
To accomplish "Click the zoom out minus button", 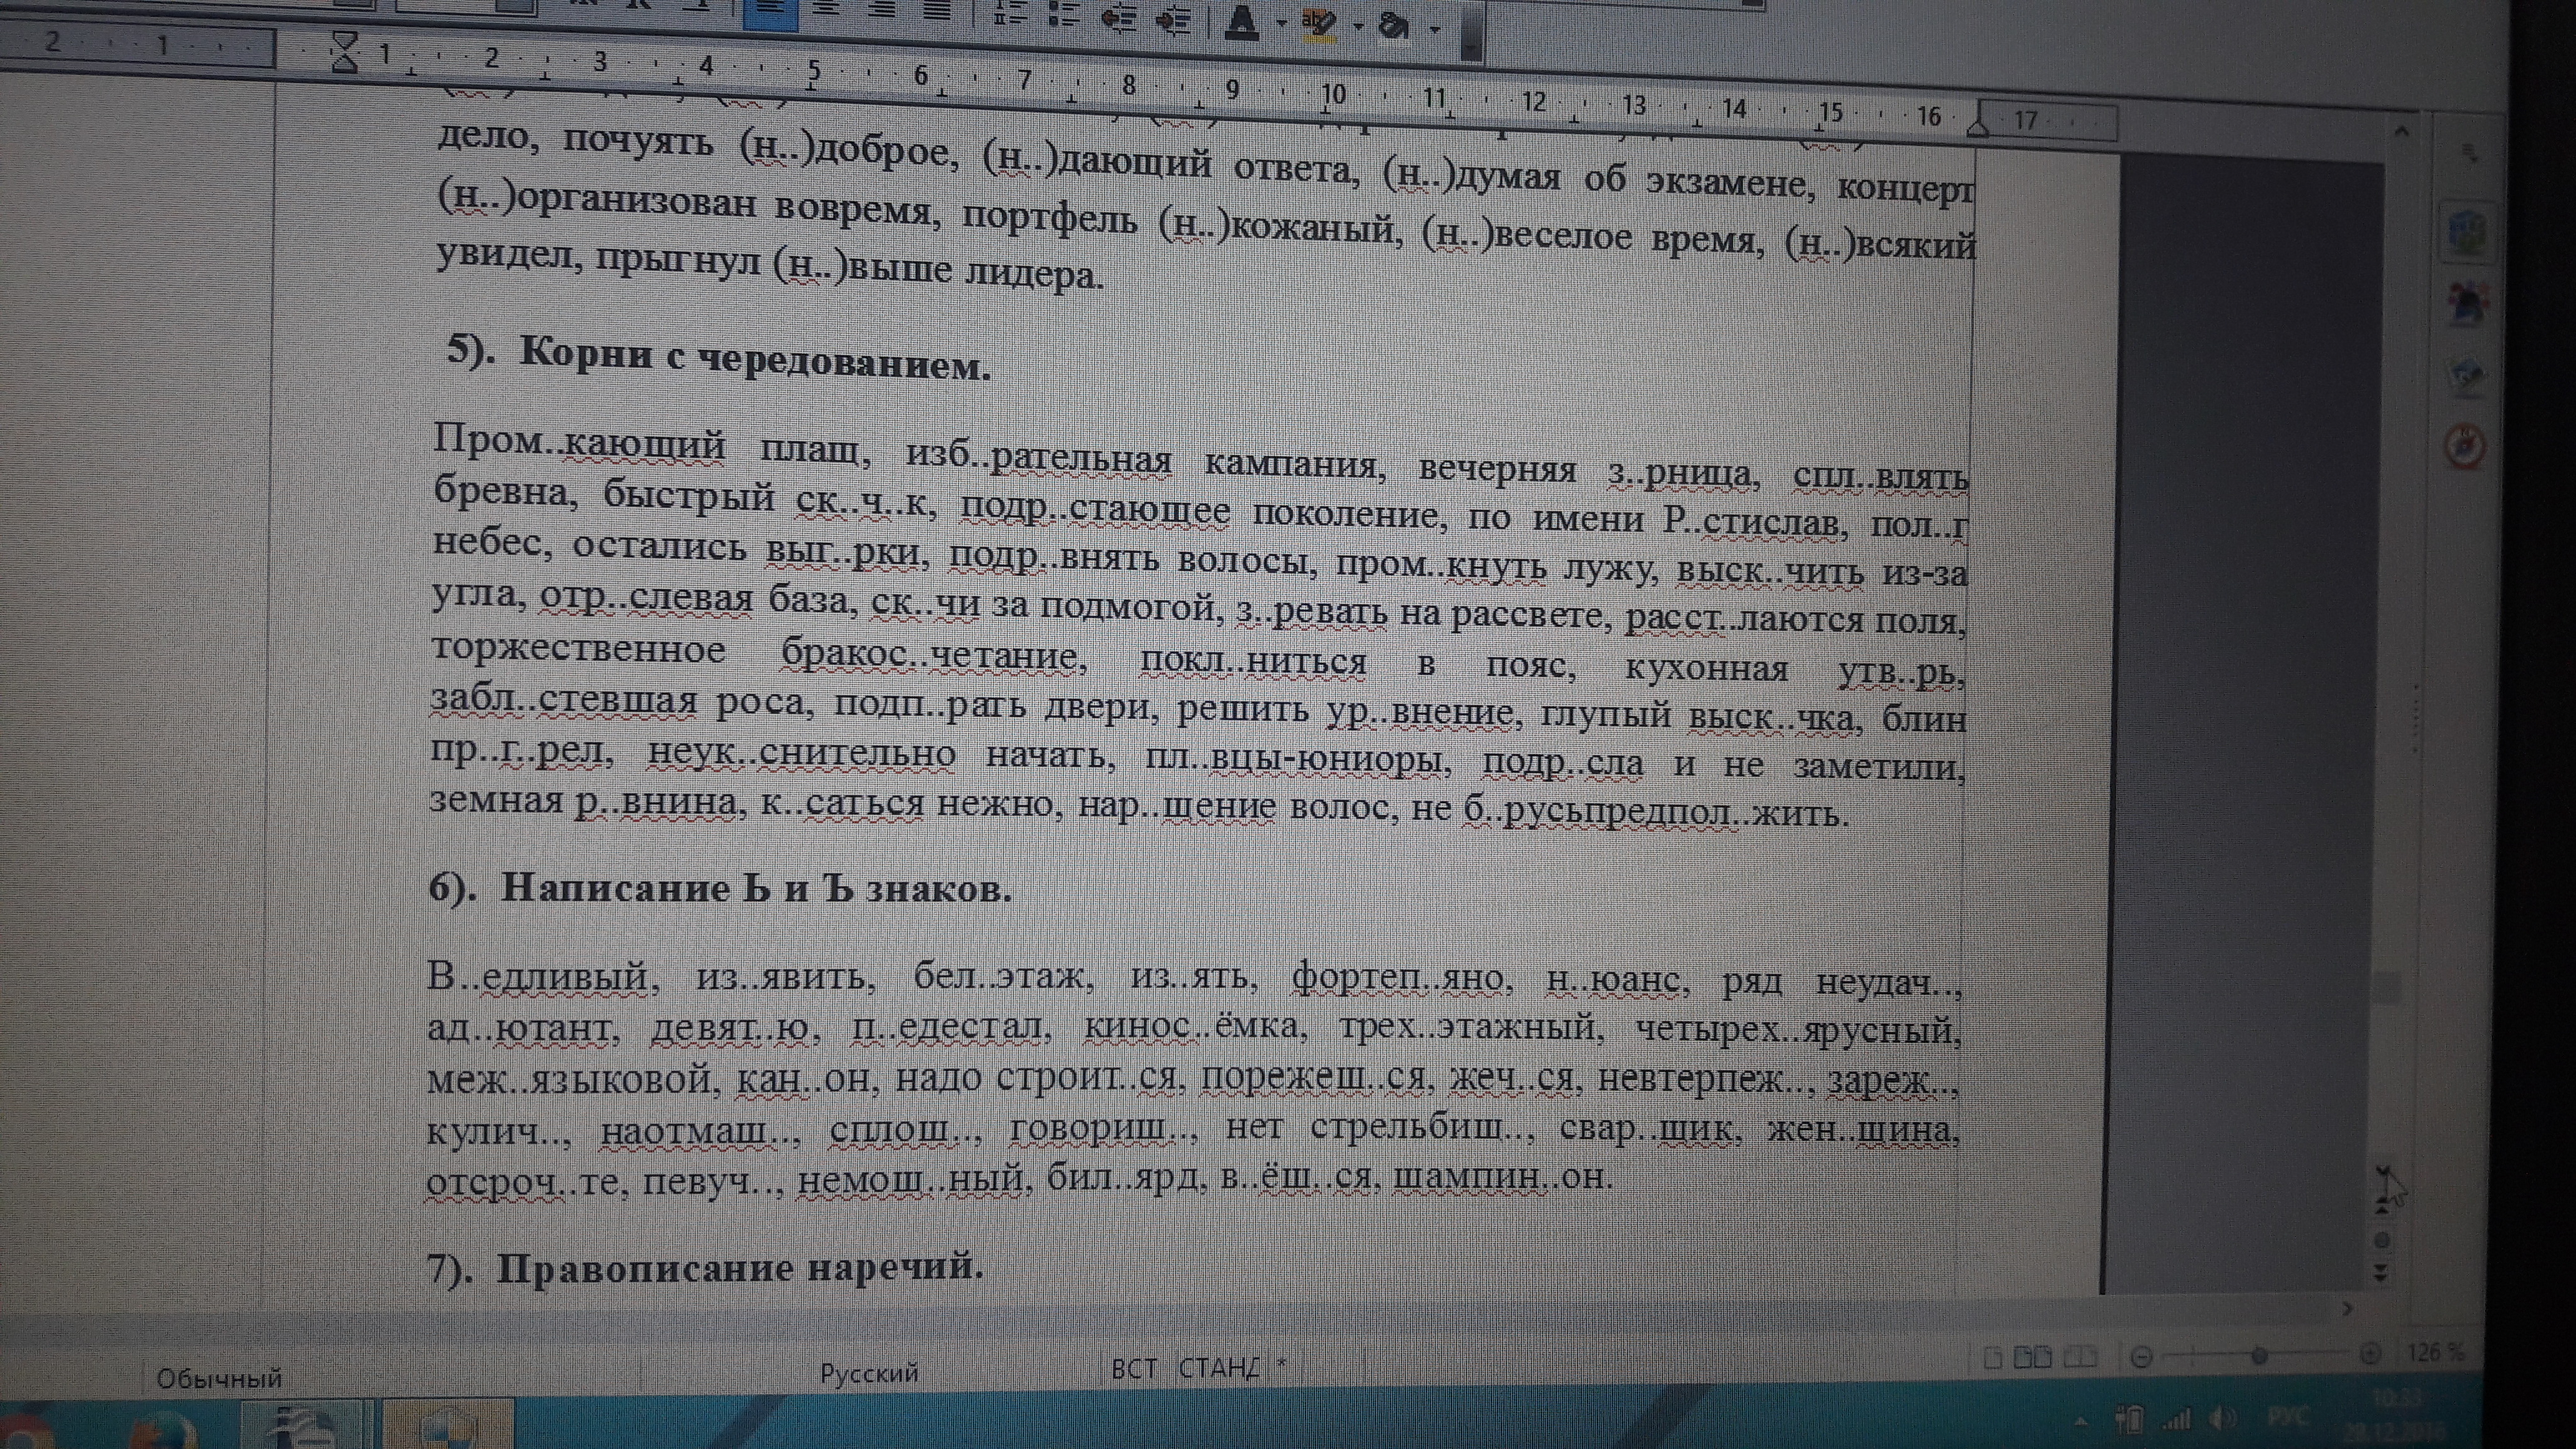I will point(2142,1357).
